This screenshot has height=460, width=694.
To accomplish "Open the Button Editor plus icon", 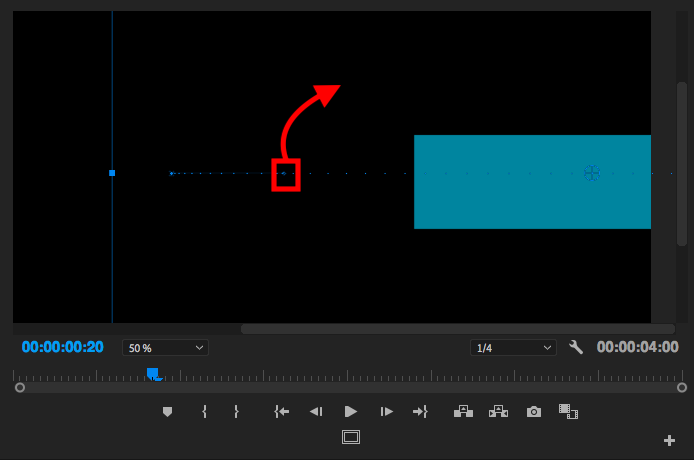I will click(x=669, y=441).
